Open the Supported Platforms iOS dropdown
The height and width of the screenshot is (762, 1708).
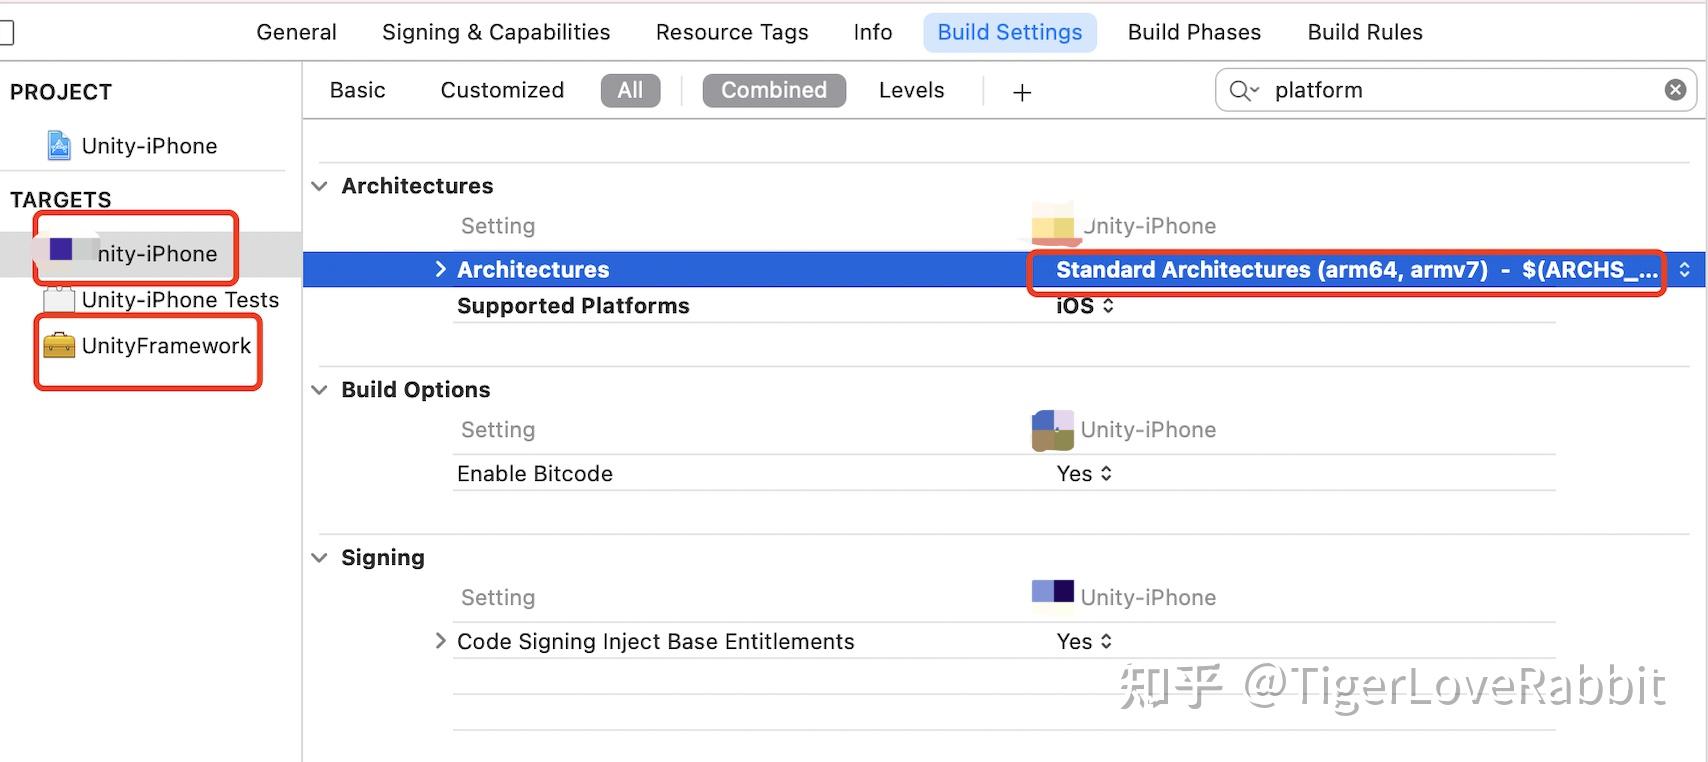1084,306
